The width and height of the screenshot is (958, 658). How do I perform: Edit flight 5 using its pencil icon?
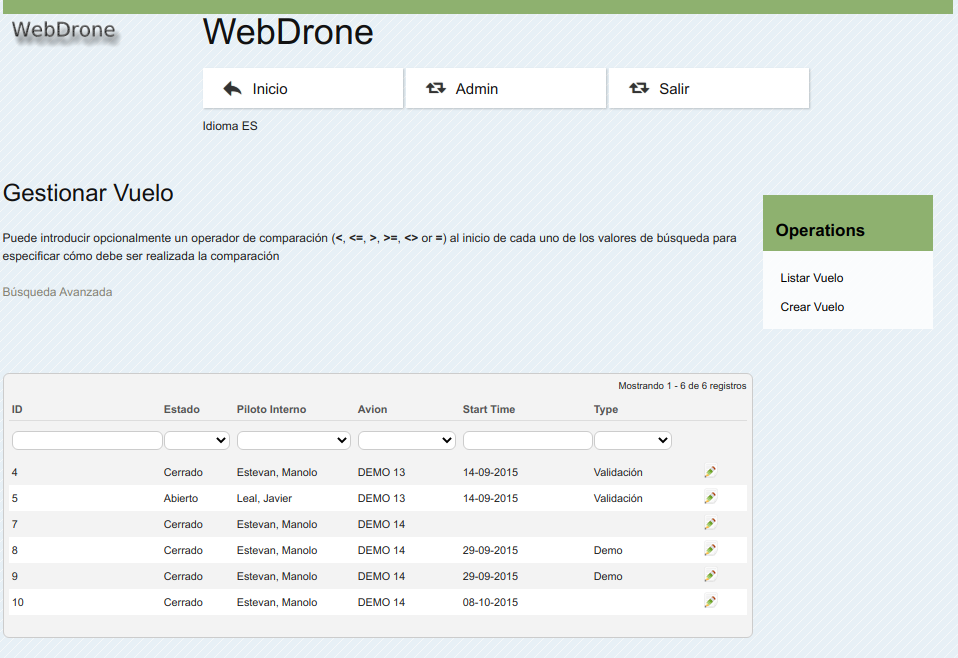(710, 498)
